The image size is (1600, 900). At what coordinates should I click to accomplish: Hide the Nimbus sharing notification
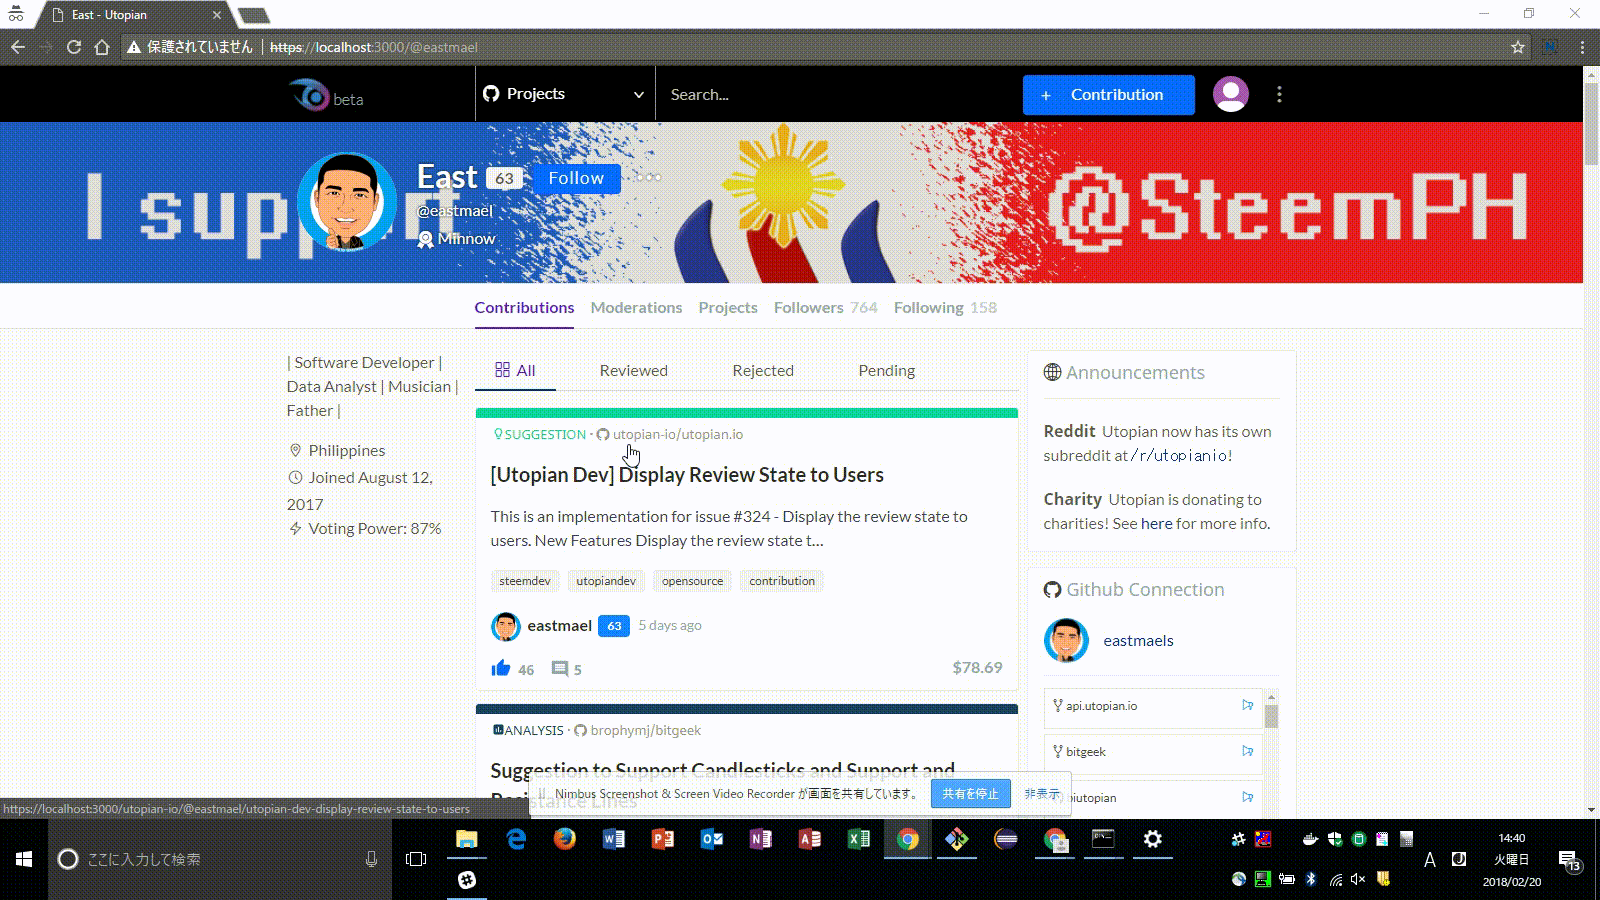[1041, 794]
